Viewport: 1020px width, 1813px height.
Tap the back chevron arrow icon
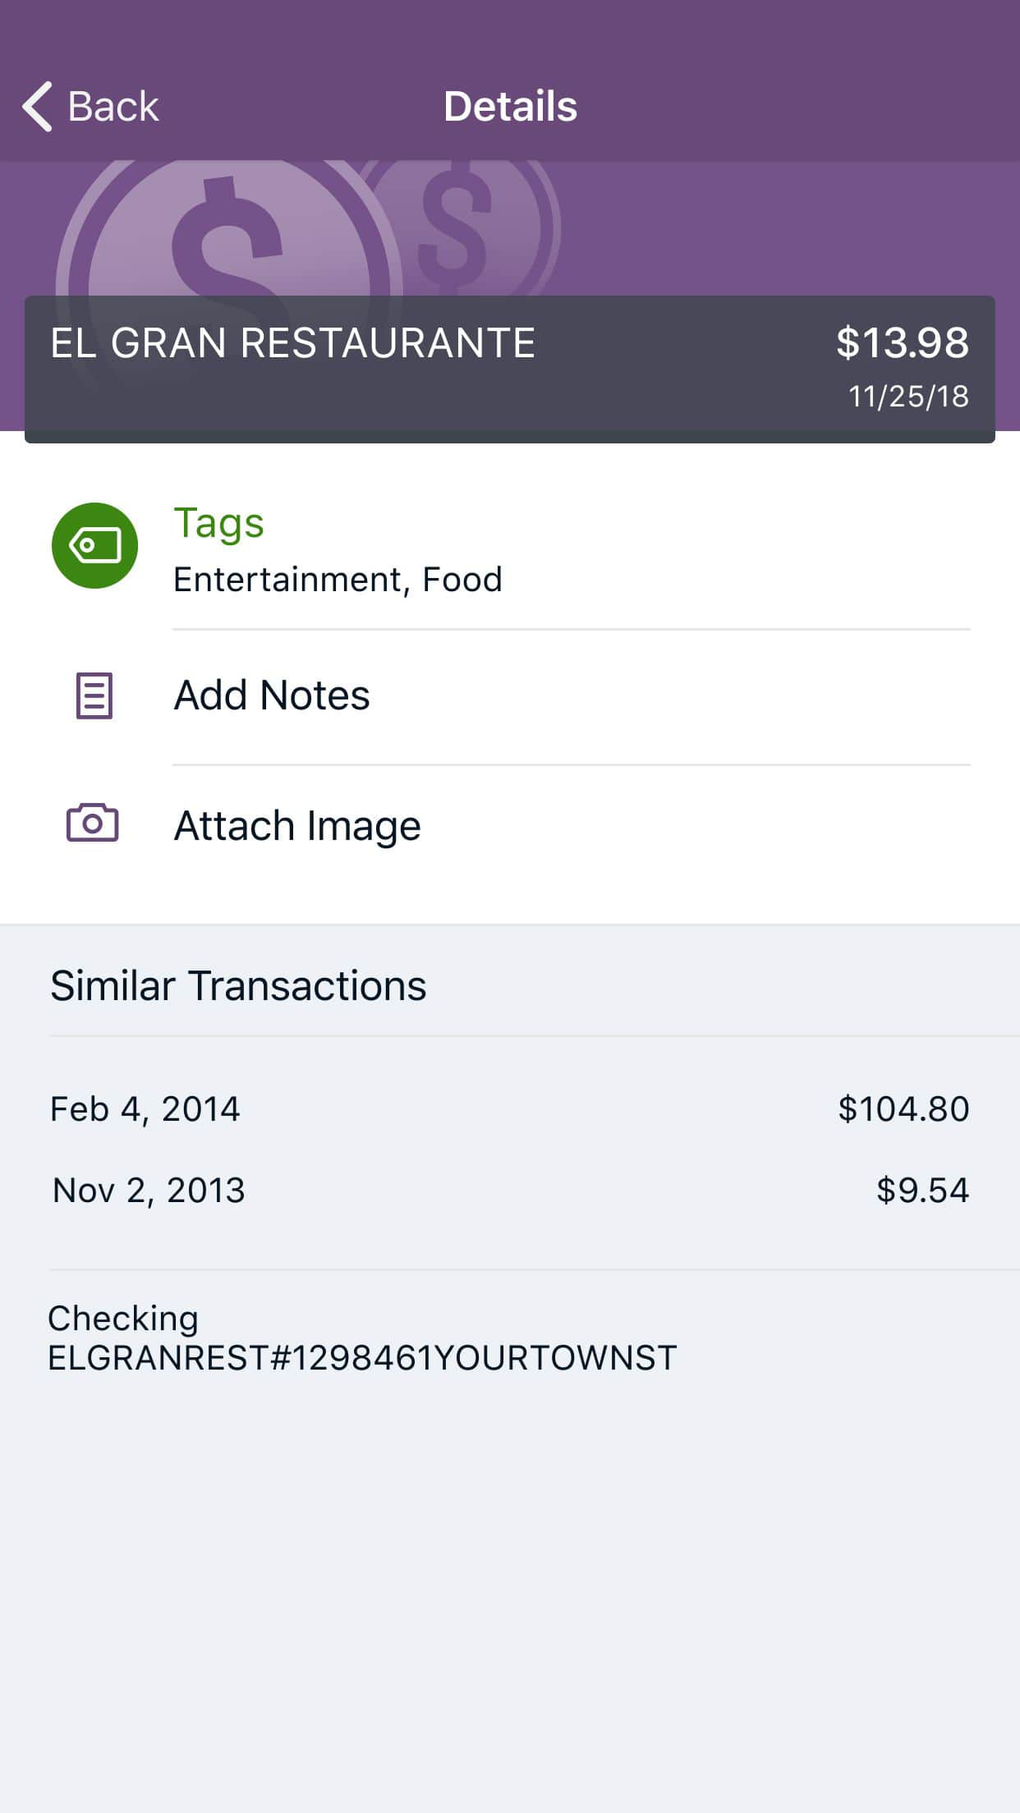[x=38, y=106]
